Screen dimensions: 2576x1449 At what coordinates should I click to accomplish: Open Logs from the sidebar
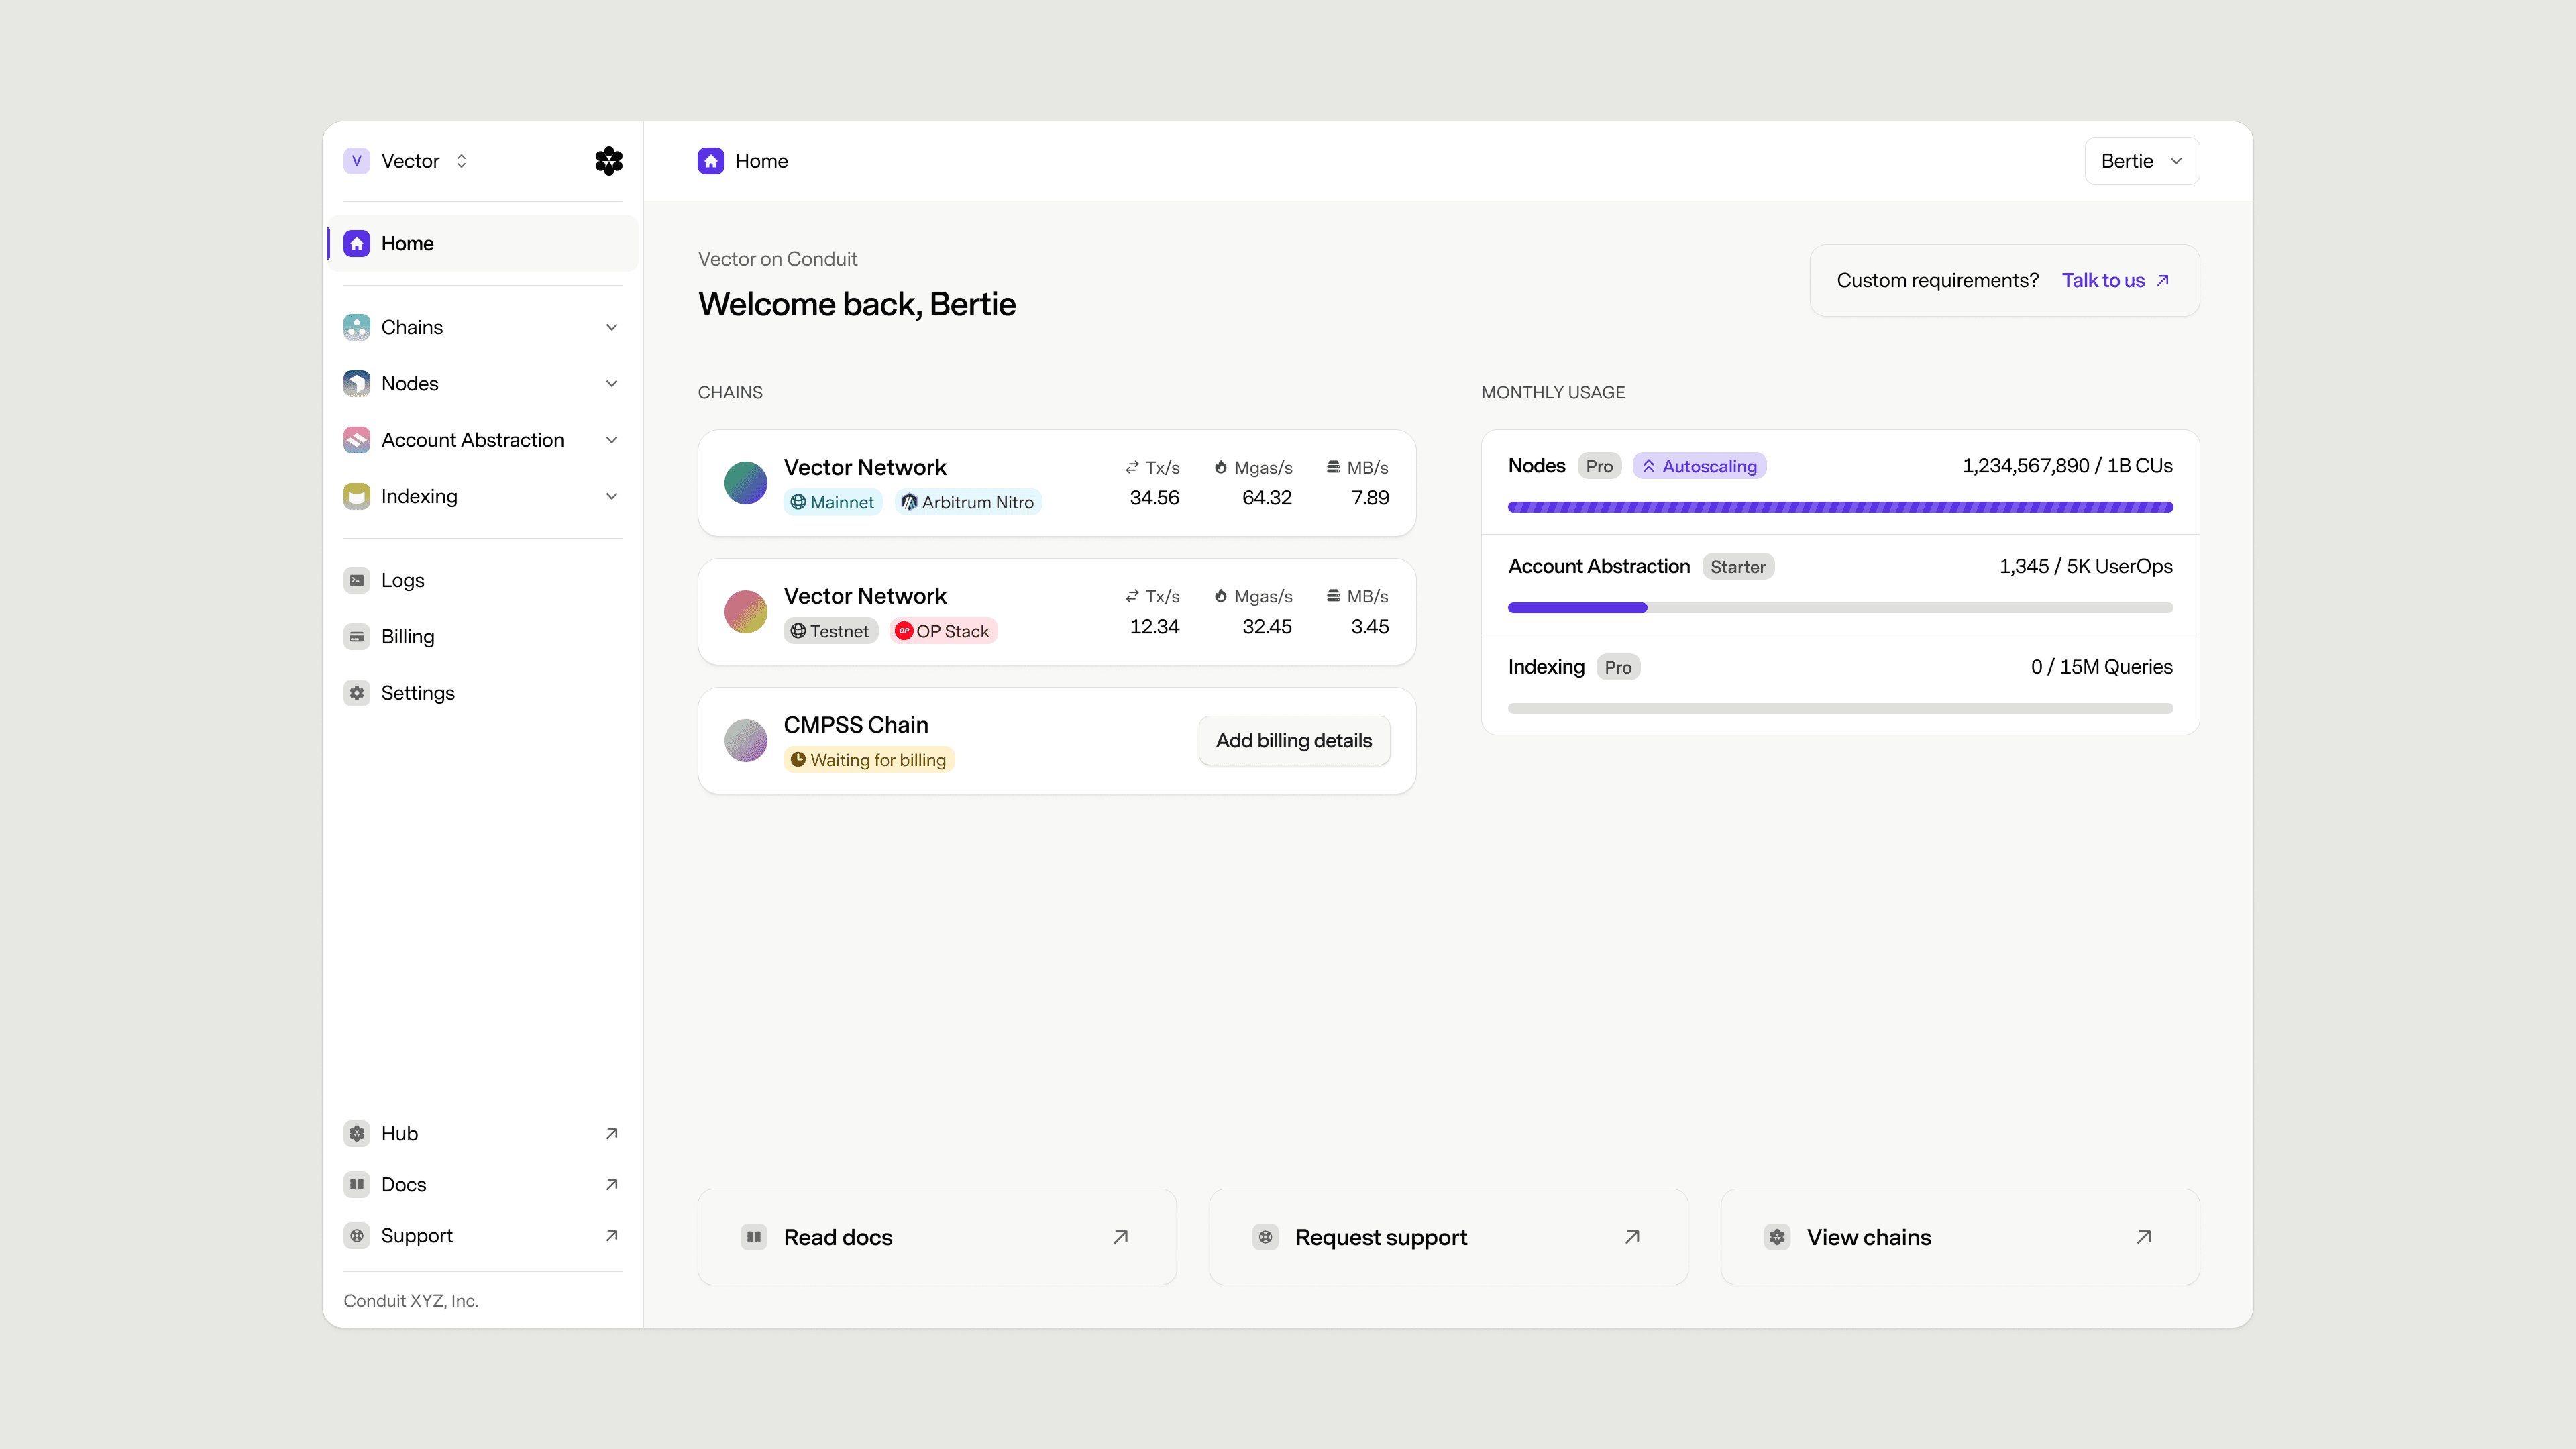click(x=402, y=580)
